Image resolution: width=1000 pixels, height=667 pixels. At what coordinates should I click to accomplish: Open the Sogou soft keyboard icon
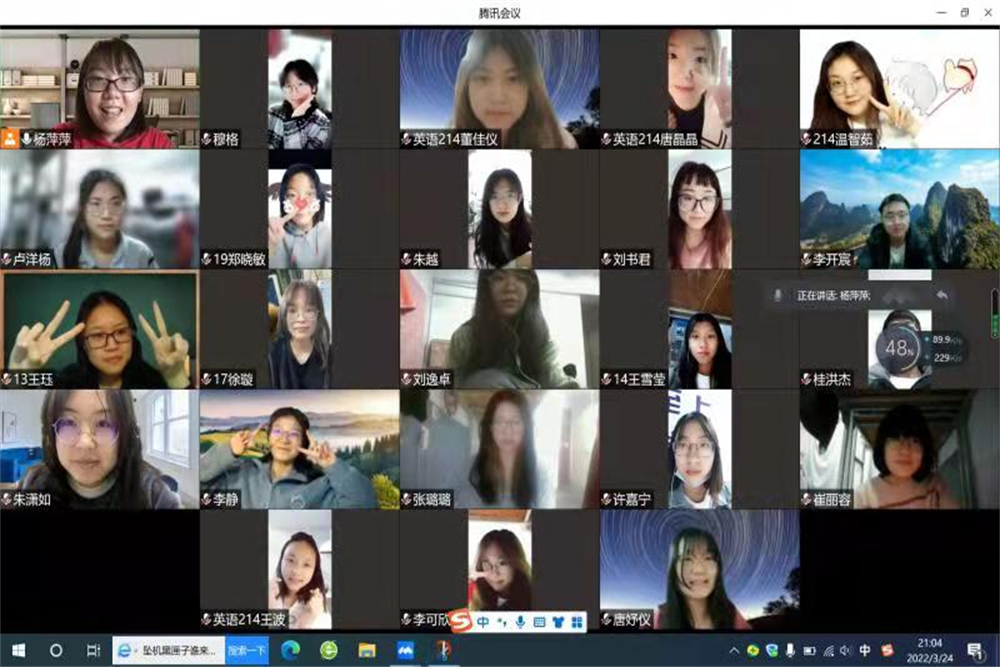point(539,622)
